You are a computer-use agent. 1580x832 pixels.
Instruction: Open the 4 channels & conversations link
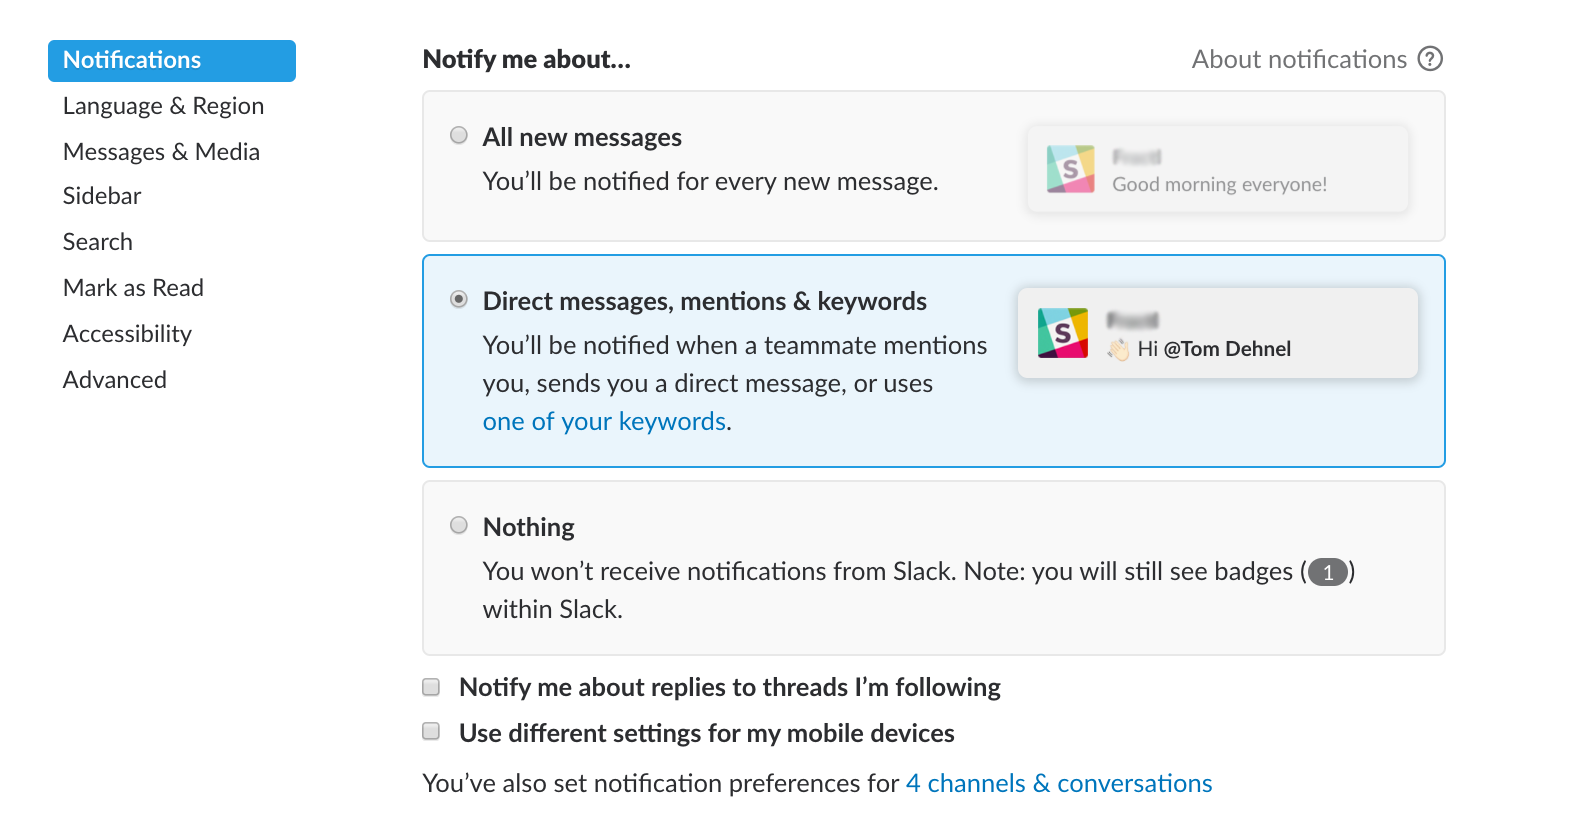pos(1058,783)
